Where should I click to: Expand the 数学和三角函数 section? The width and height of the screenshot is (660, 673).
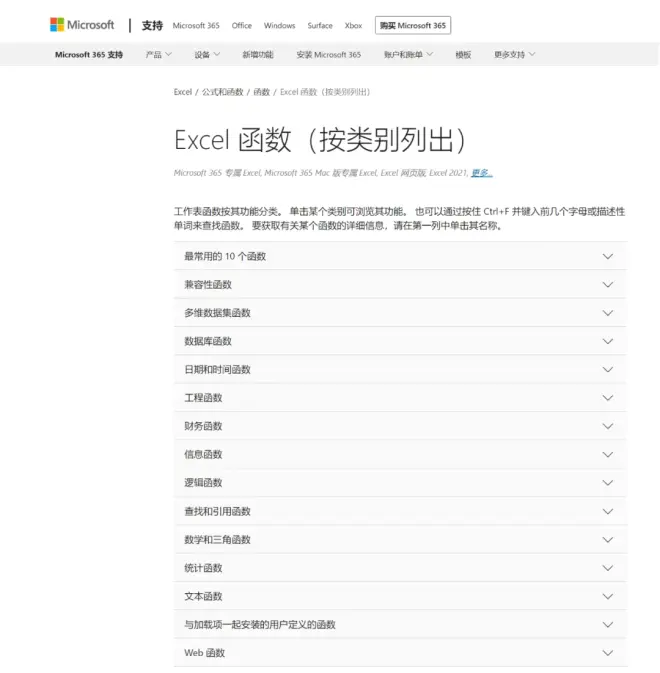pos(400,540)
